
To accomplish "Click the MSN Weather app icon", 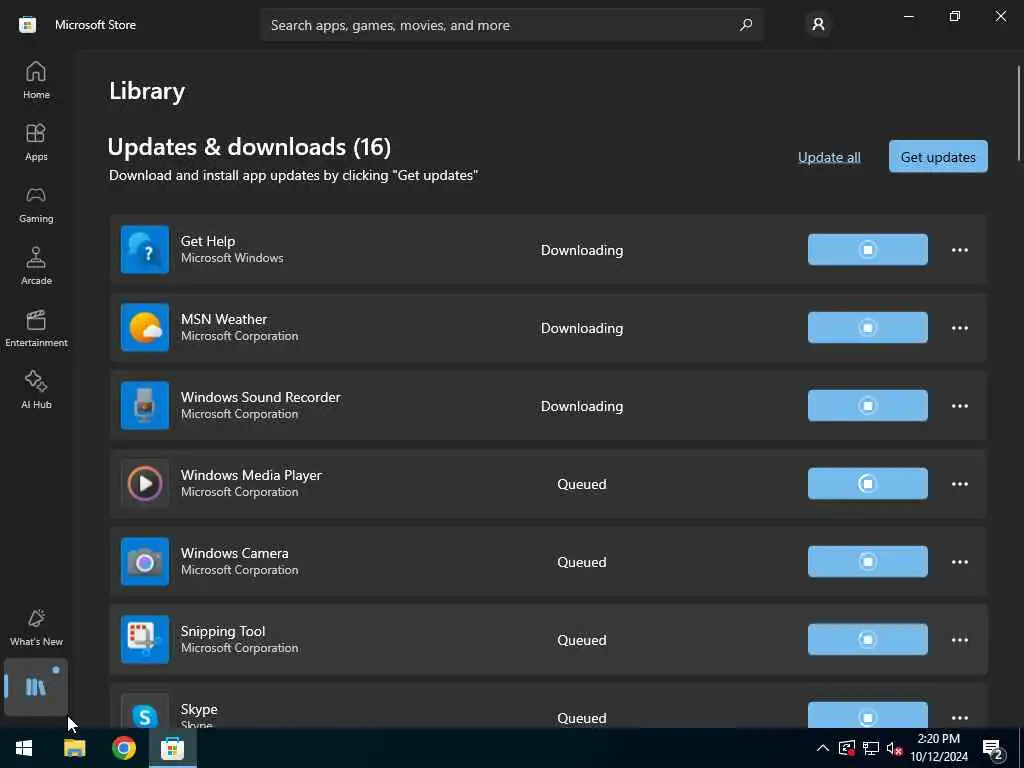I will (x=145, y=328).
